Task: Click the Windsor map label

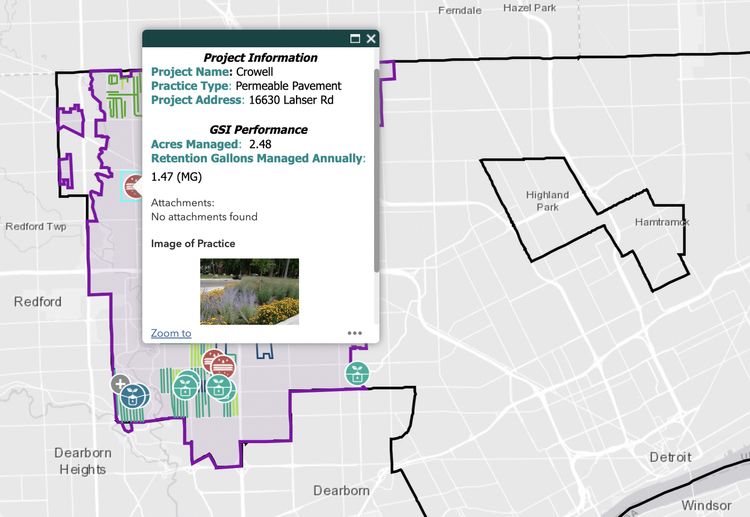Action: pos(706,506)
